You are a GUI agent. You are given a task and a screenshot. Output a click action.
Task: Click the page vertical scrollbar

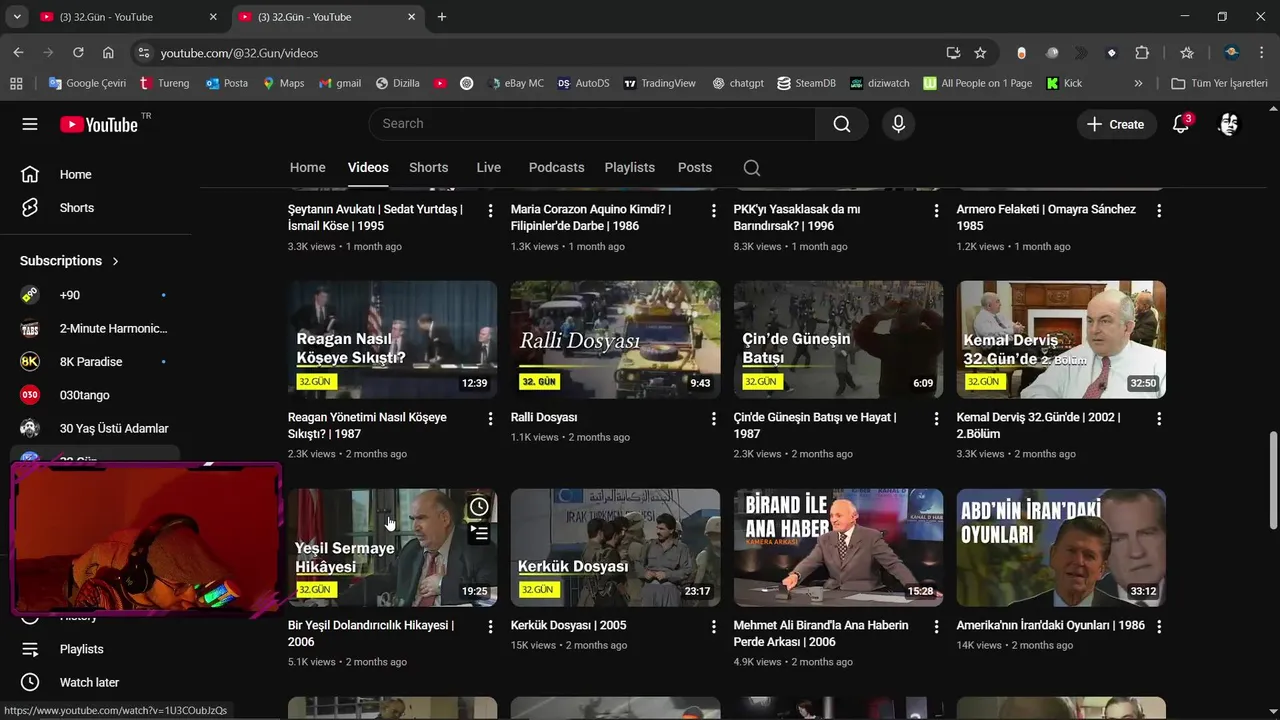pyautogui.click(x=1273, y=480)
